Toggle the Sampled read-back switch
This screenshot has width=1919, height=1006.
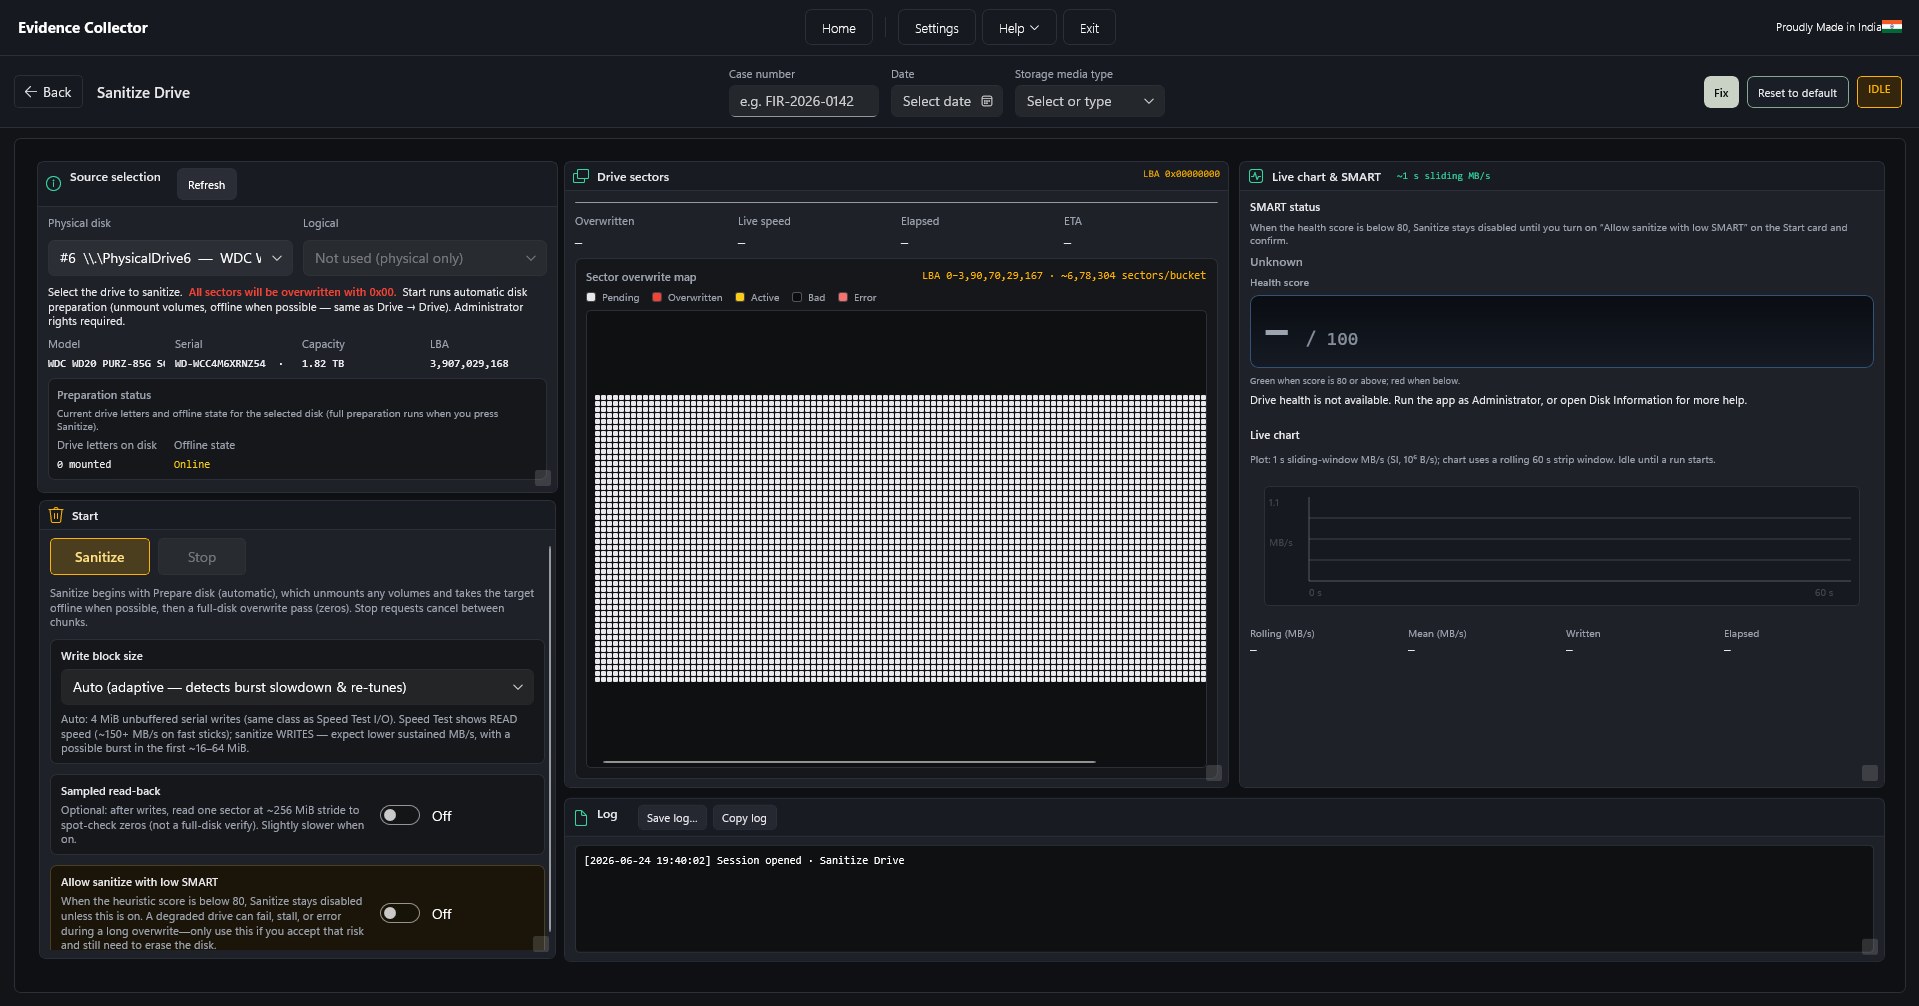pyautogui.click(x=400, y=815)
